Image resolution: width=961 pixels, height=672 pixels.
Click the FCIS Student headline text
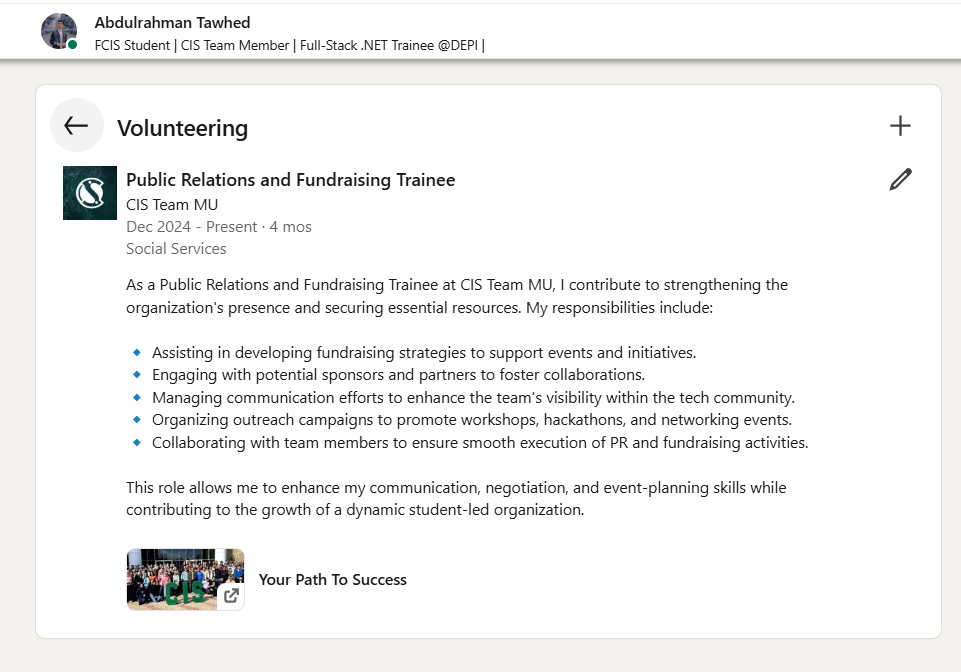pos(289,45)
